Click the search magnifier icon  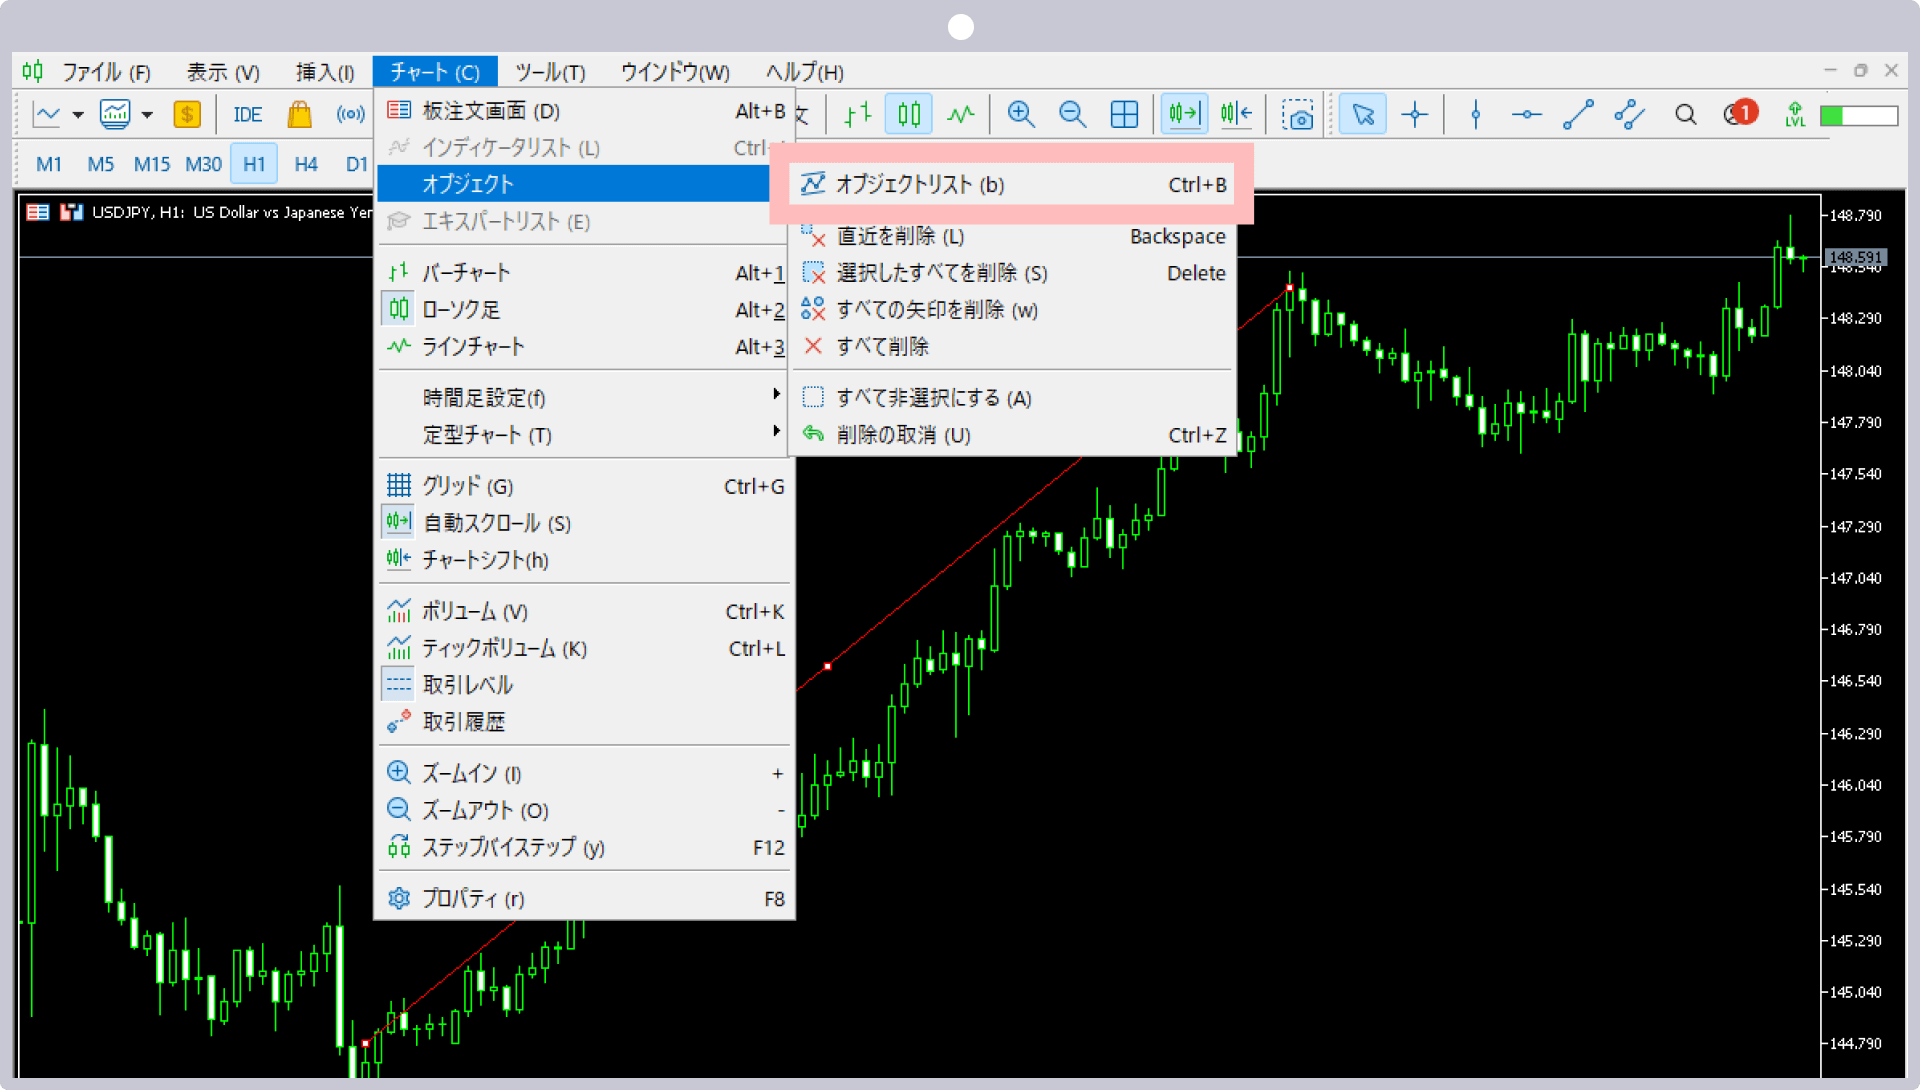(1686, 115)
